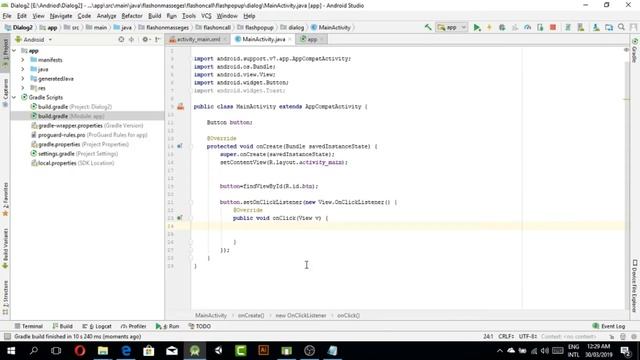The width and height of the screenshot is (640, 360).
Task: Open the Profile app gauge icon
Action: click(527, 27)
